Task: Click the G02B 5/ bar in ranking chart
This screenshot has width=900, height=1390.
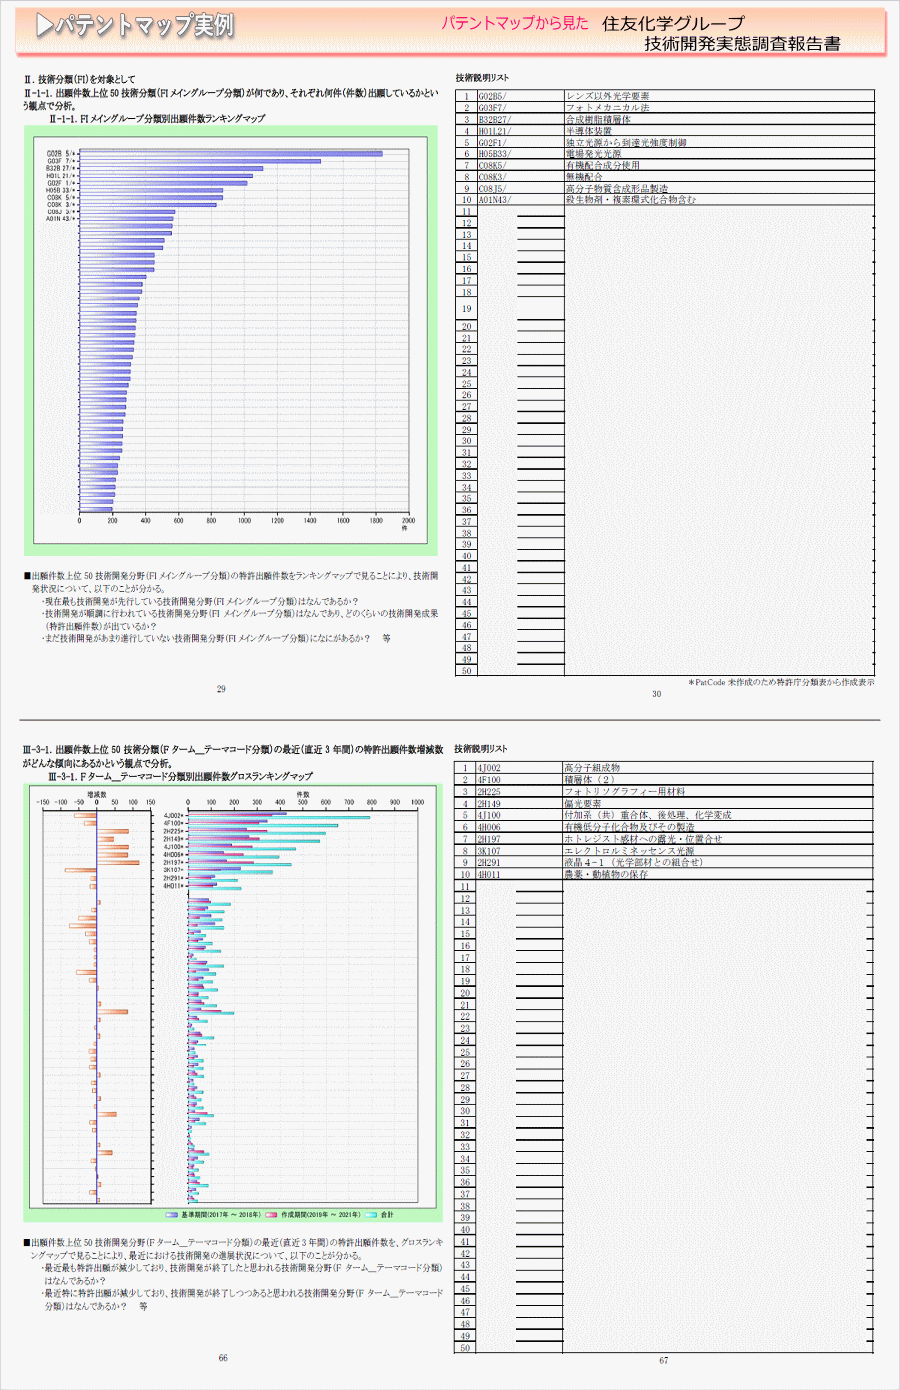Action: 231,154
